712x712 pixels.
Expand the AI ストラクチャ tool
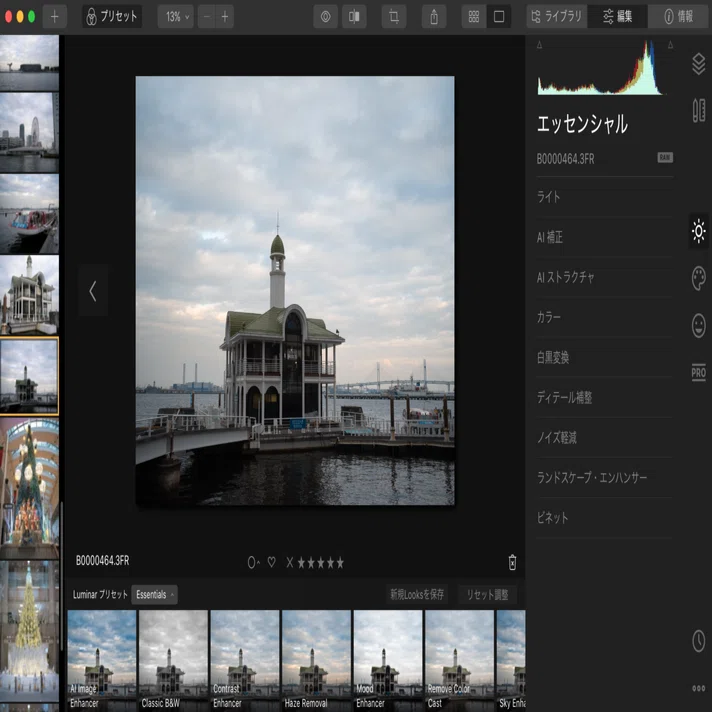click(x=604, y=277)
